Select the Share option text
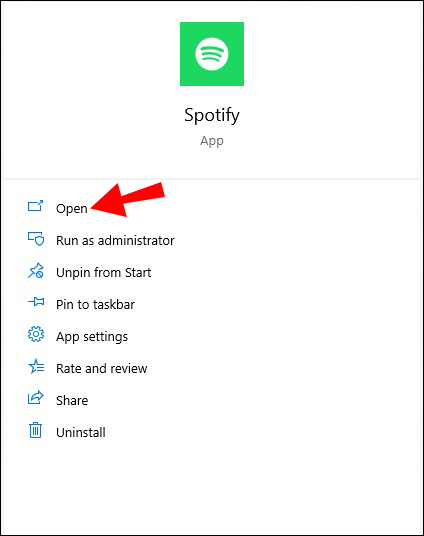The height and width of the screenshot is (536, 424). (72, 401)
